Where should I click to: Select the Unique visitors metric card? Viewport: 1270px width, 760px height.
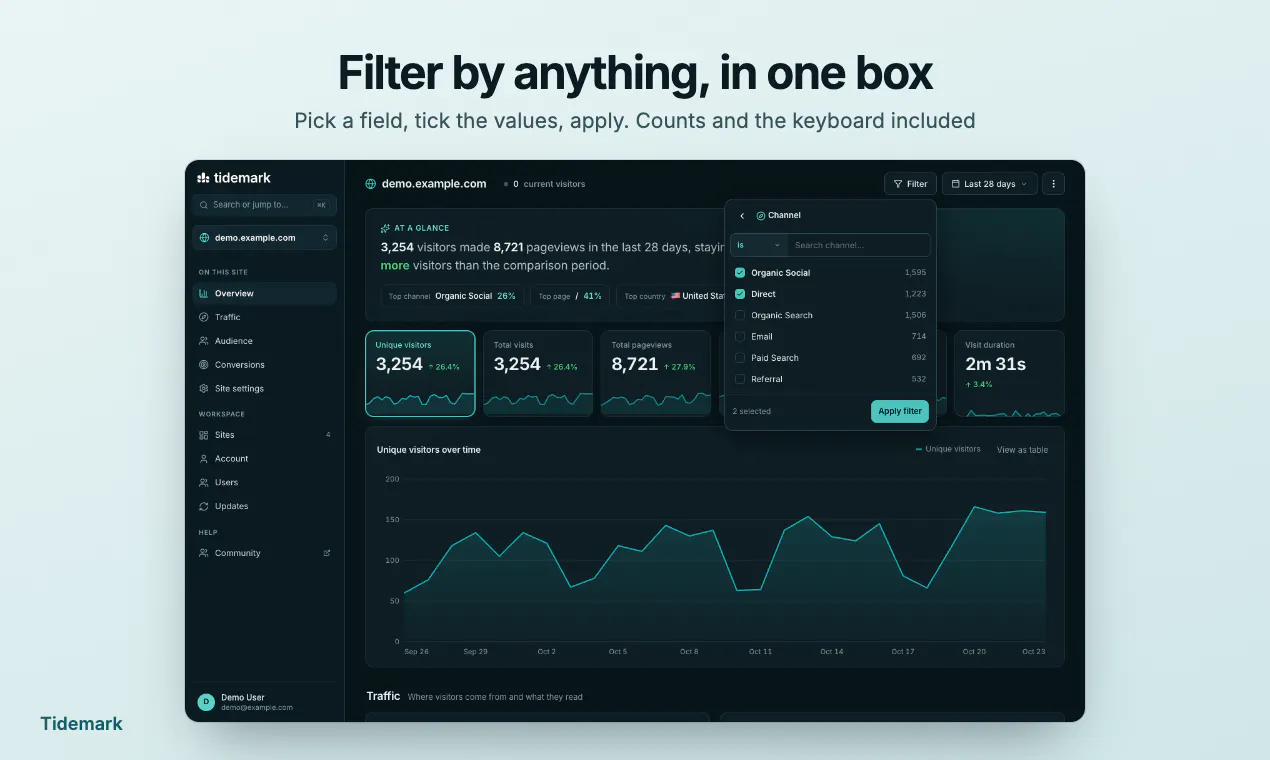[420, 373]
